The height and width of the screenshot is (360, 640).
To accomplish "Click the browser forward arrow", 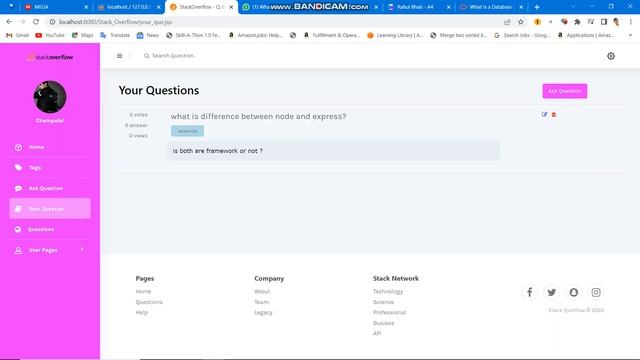I will coord(22,22).
